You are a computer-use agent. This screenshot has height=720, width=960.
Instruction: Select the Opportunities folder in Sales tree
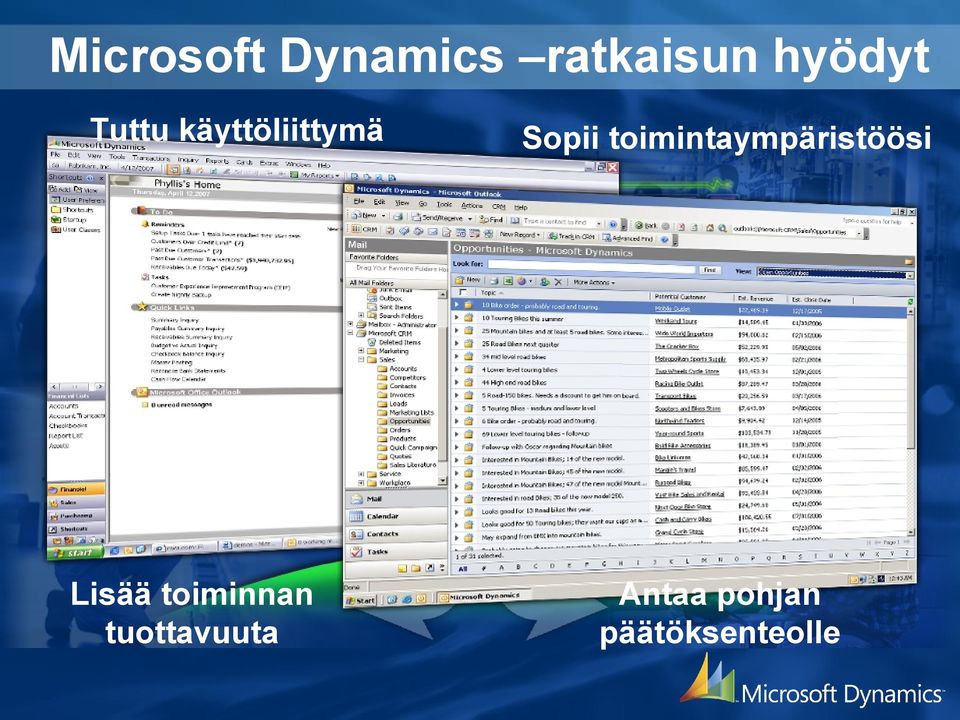(x=410, y=421)
